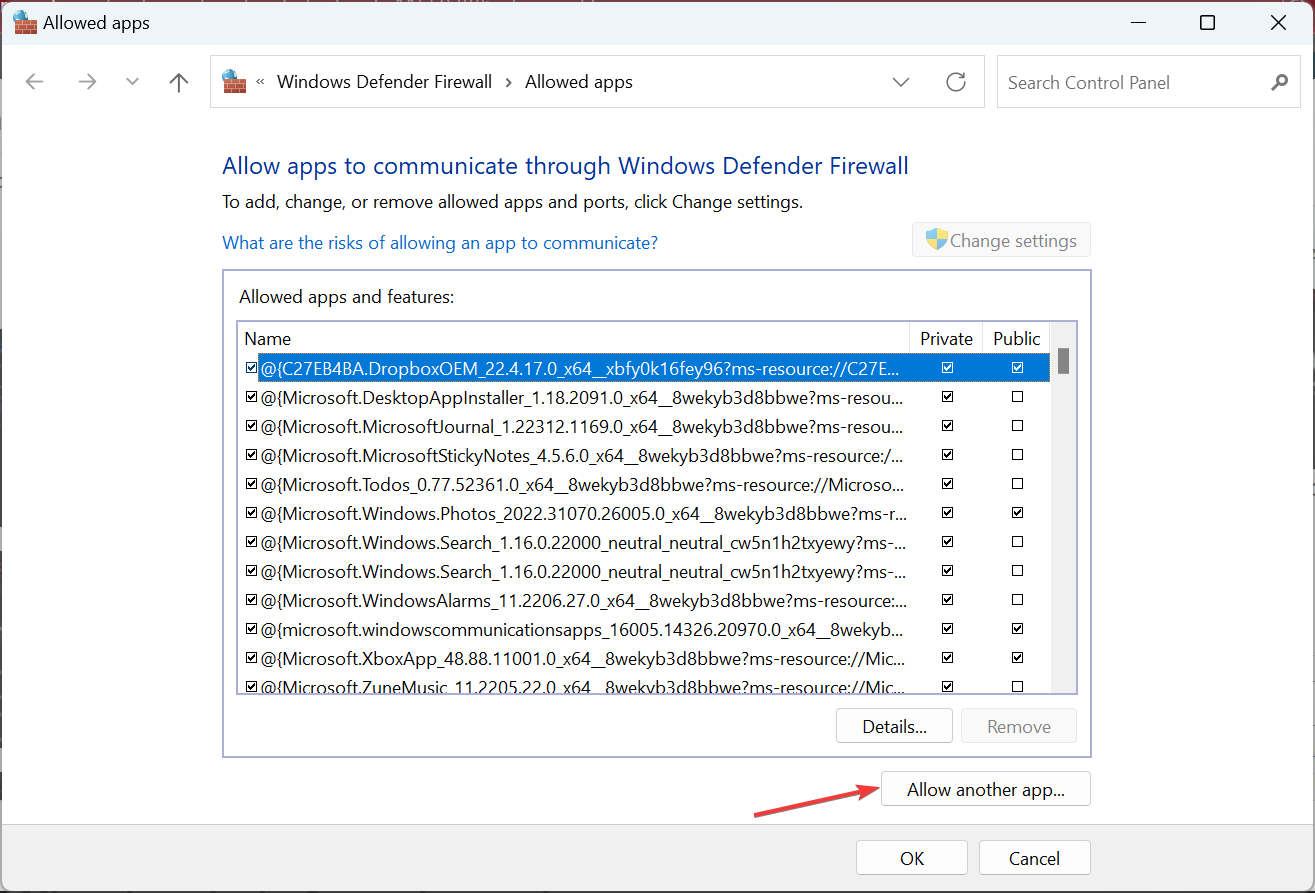Image resolution: width=1315 pixels, height=893 pixels.
Task: Click the apps list vertical scrollbar thumb
Action: [1063, 361]
